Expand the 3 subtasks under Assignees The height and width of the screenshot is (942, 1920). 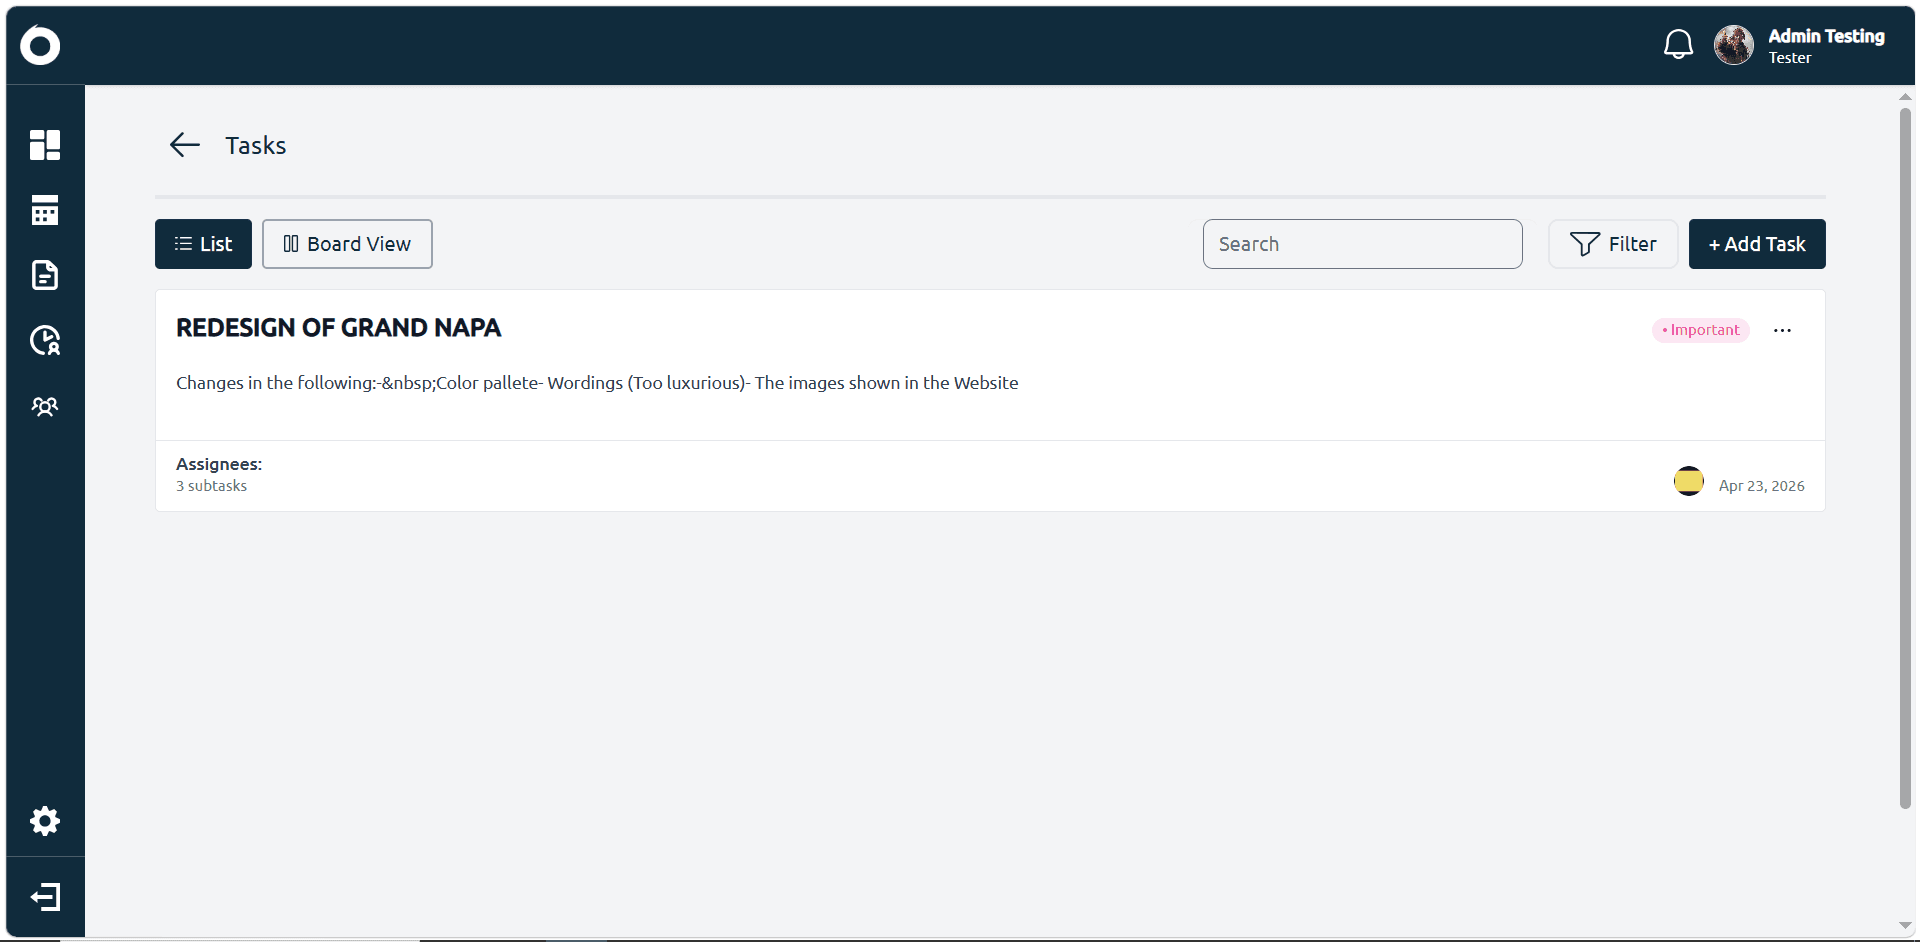tap(211, 486)
